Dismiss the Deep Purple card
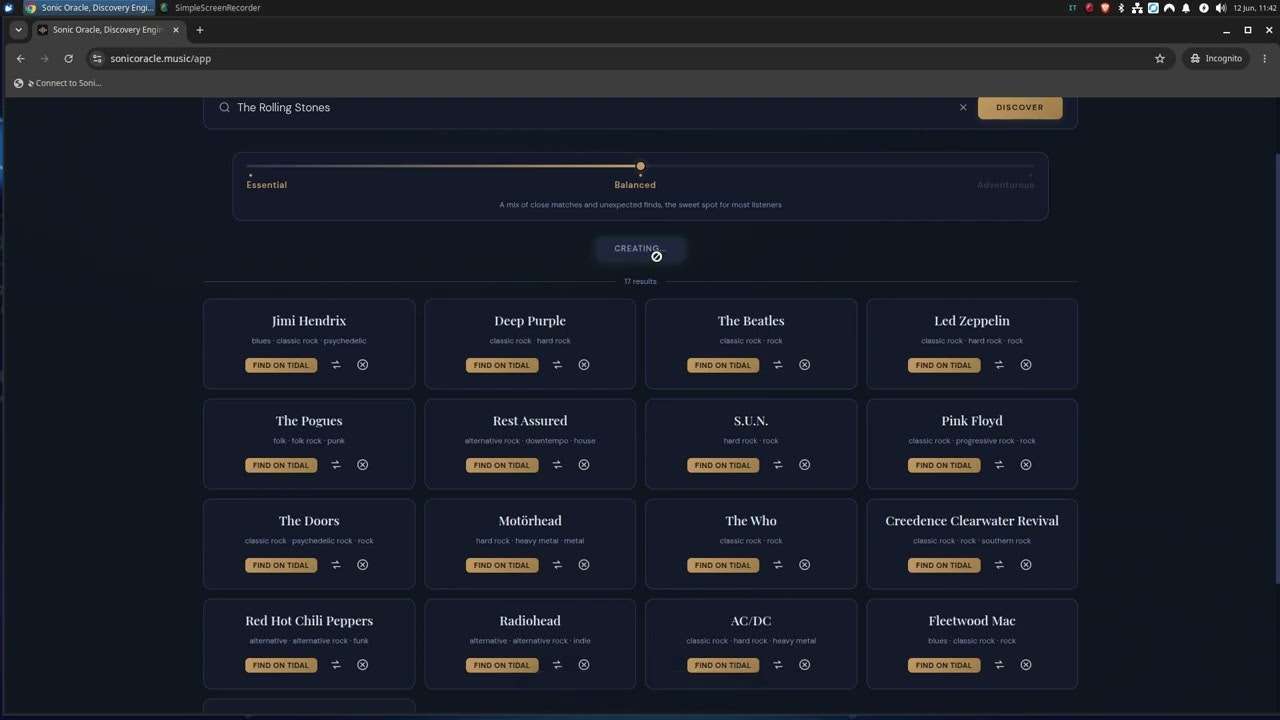 pos(584,365)
